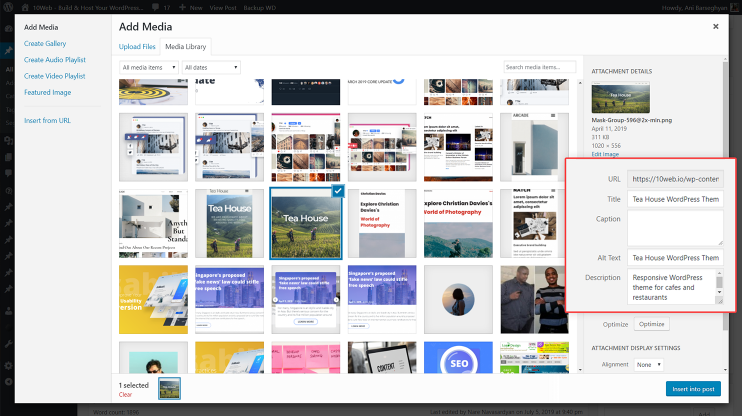The image size is (742, 416).
Task: Edit the attachment Title field
Action: click(675, 199)
